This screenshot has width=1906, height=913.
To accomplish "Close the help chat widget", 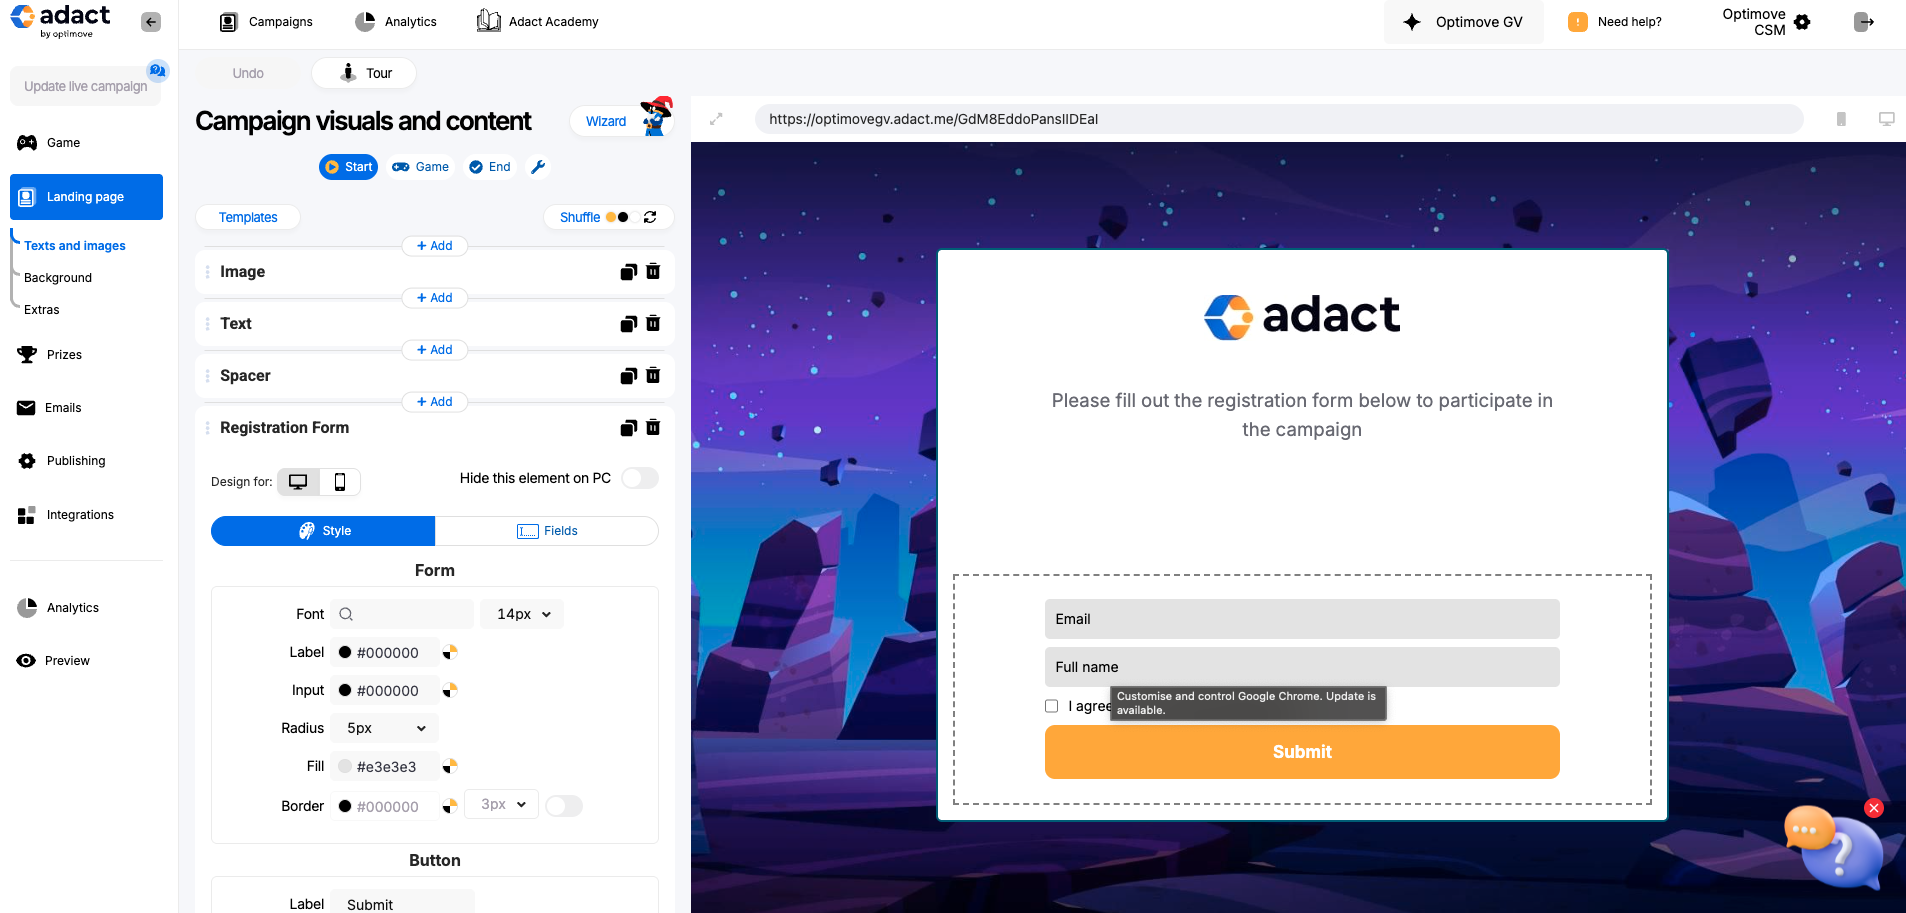I will click(x=1874, y=808).
